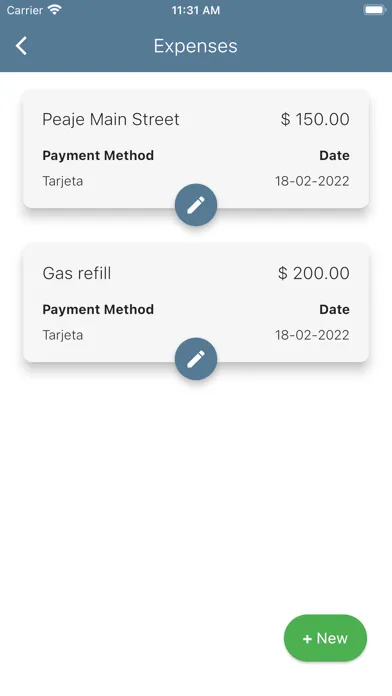Tap Payment Method label on Peaje card
Image resolution: width=392 pixels, height=696 pixels.
(x=98, y=156)
